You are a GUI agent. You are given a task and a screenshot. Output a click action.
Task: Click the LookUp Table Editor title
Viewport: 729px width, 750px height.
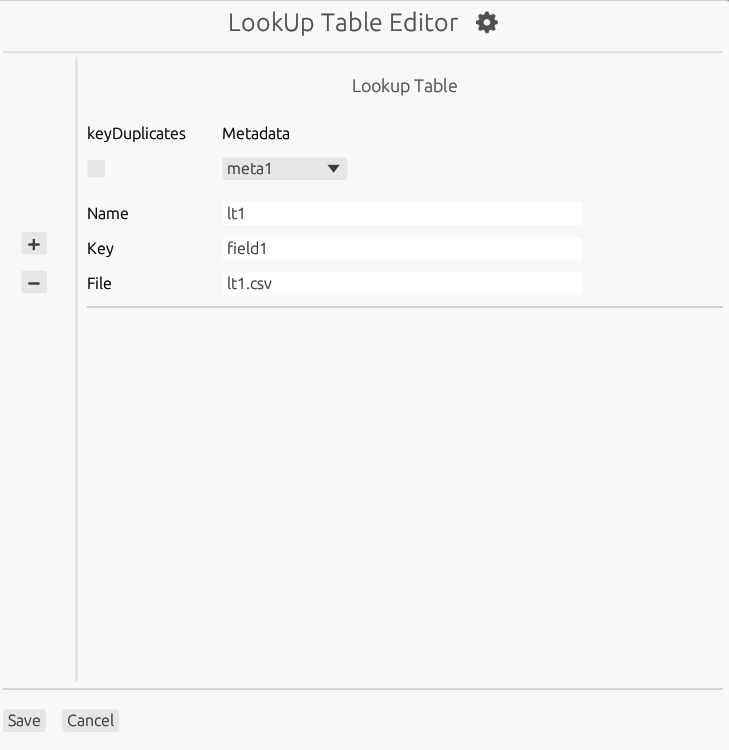[343, 23]
